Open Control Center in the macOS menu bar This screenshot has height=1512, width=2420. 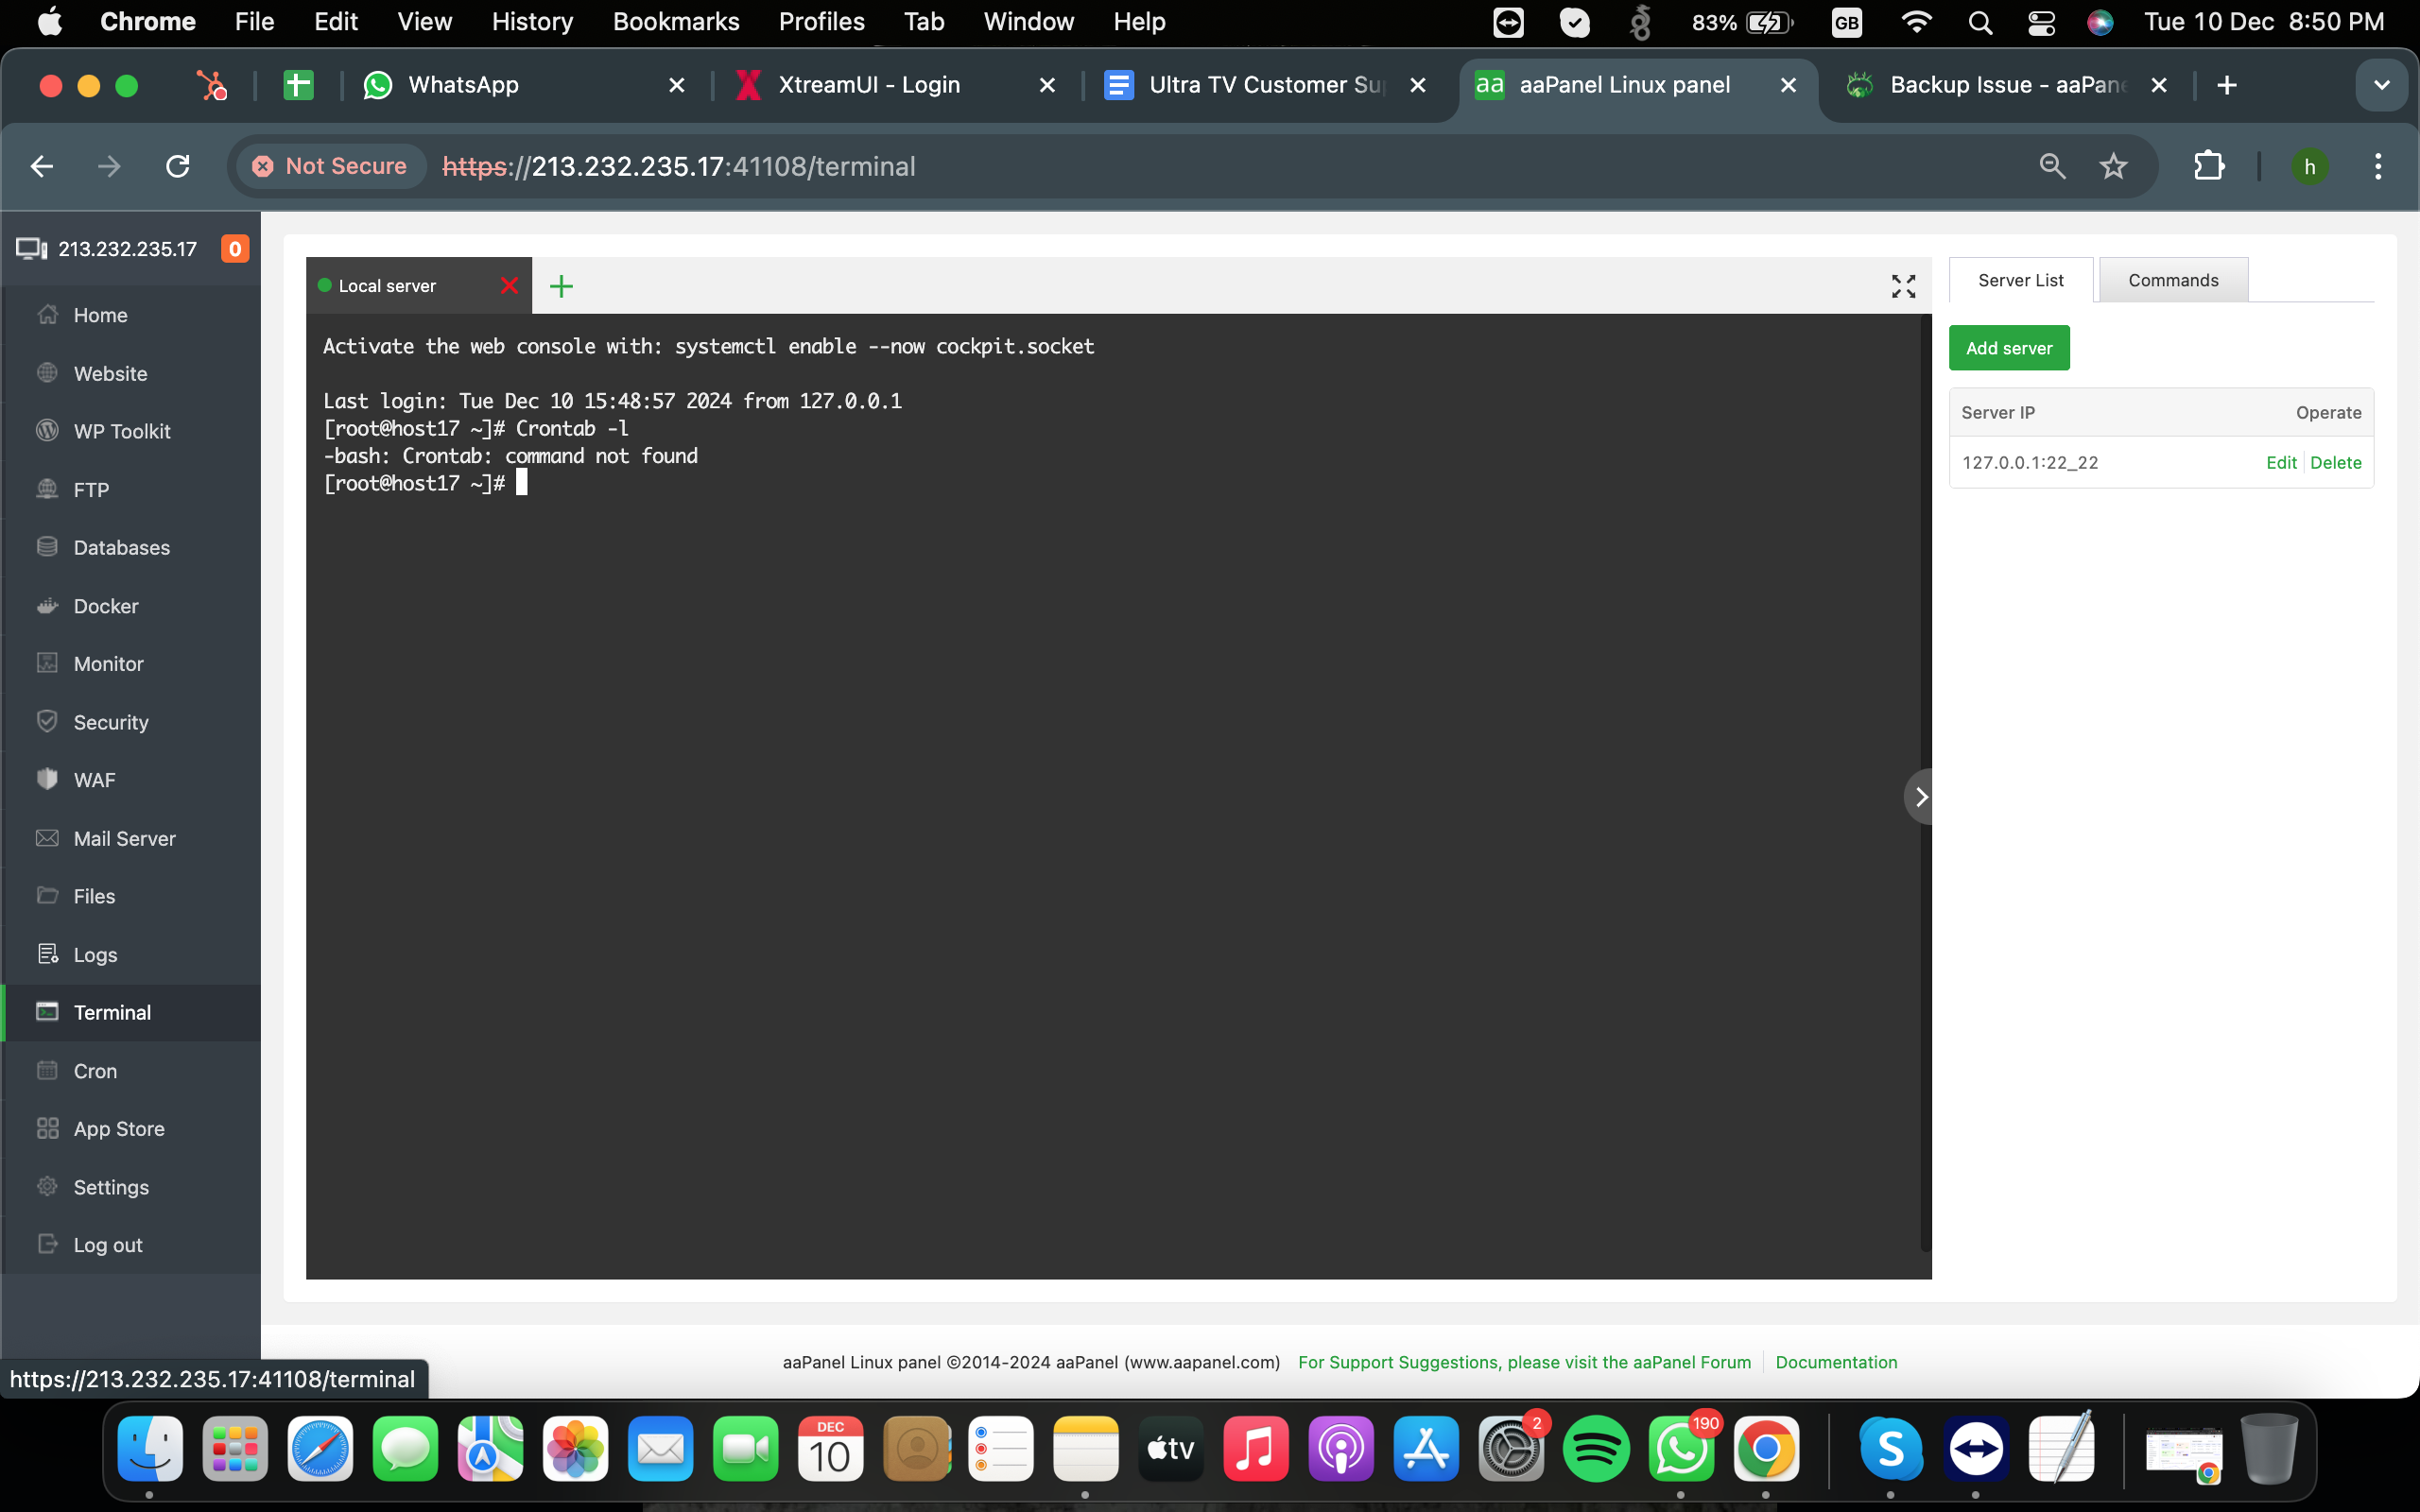point(2041,21)
